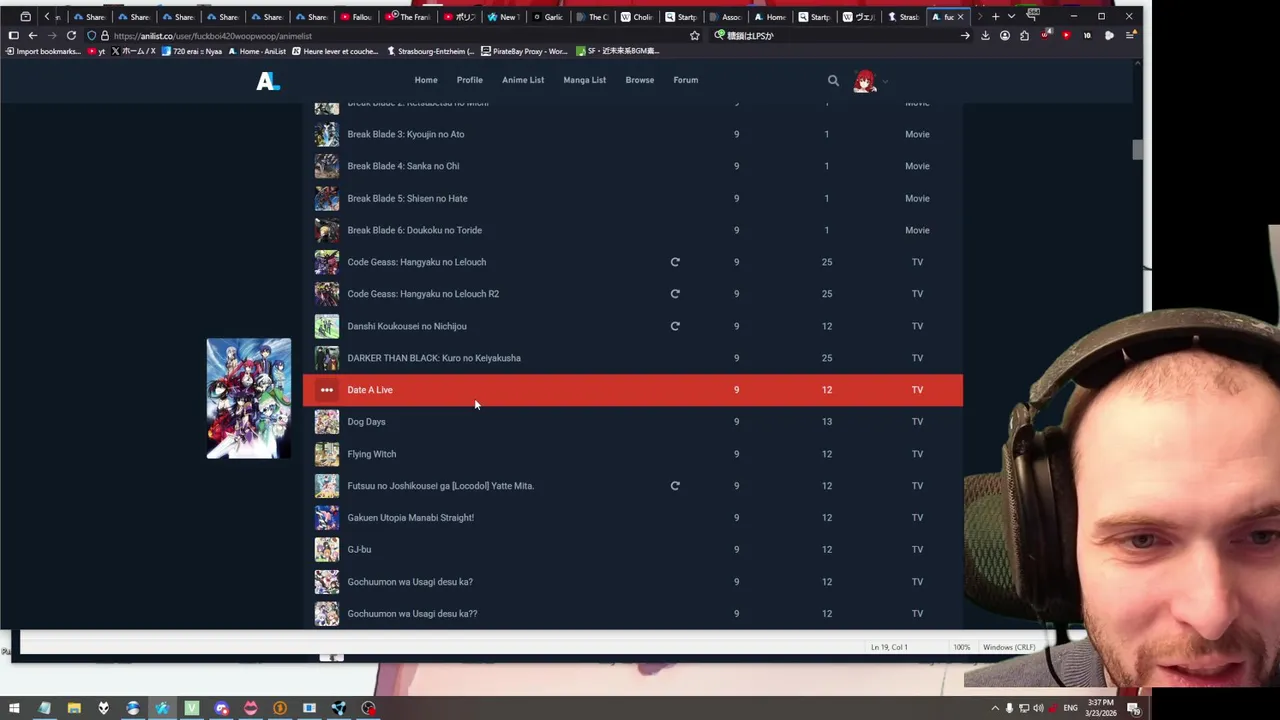Viewport: 1280px width, 720px height.
Task: Switch to the Fallout browser tab
Action: coord(357,17)
